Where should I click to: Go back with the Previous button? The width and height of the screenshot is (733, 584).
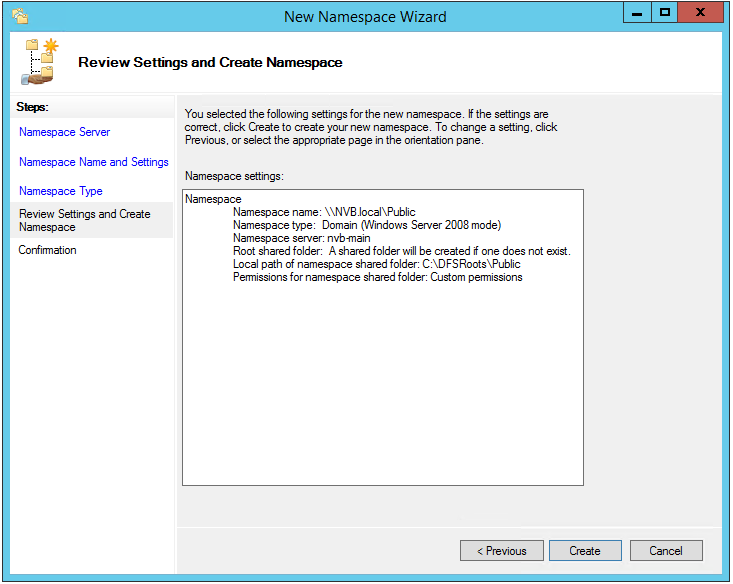click(502, 551)
